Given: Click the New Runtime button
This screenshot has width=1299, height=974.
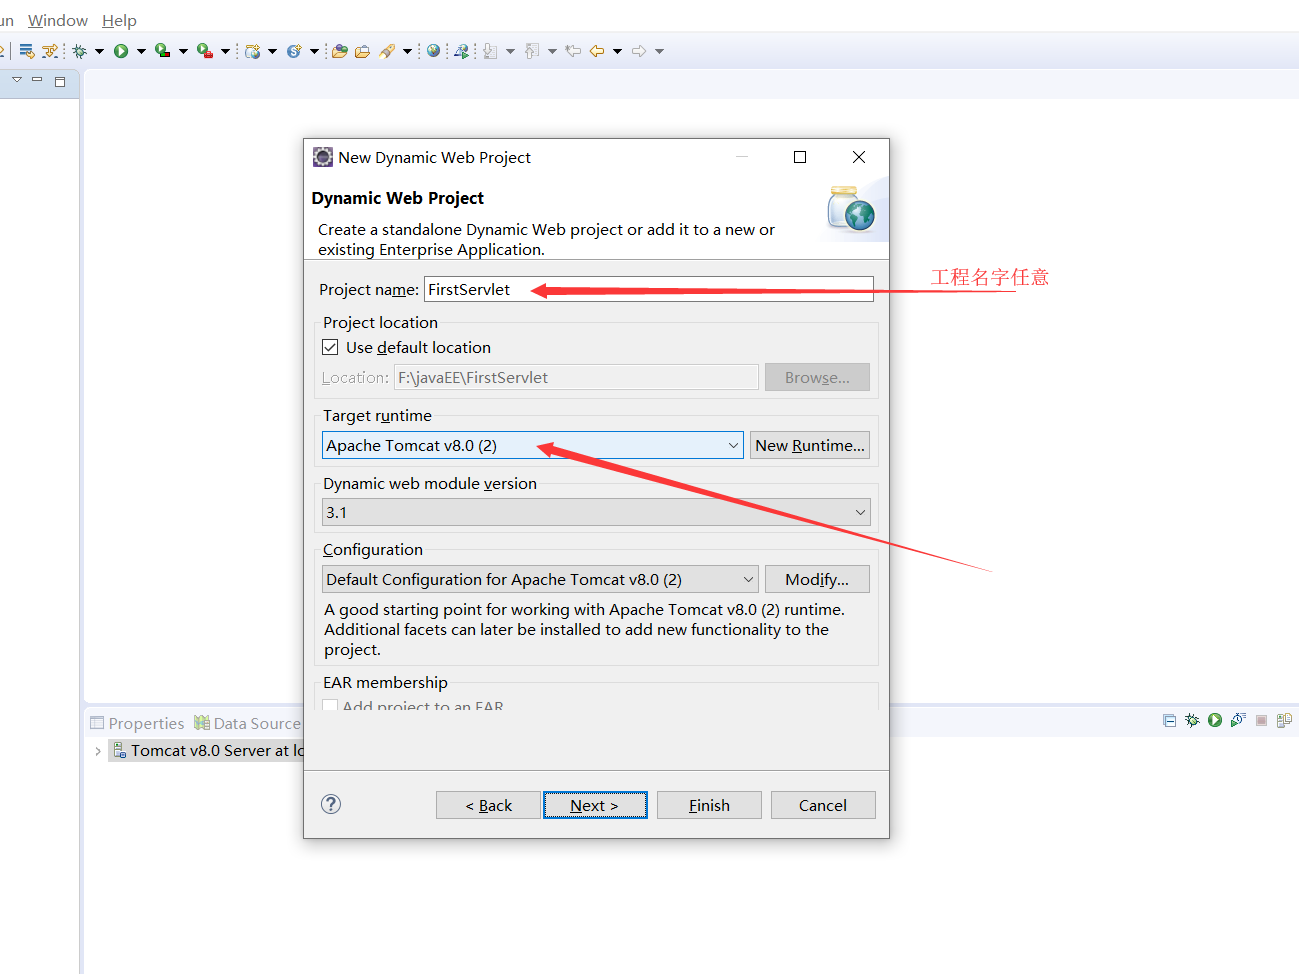Looking at the screenshot, I should pyautogui.click(x=810, y=445).
